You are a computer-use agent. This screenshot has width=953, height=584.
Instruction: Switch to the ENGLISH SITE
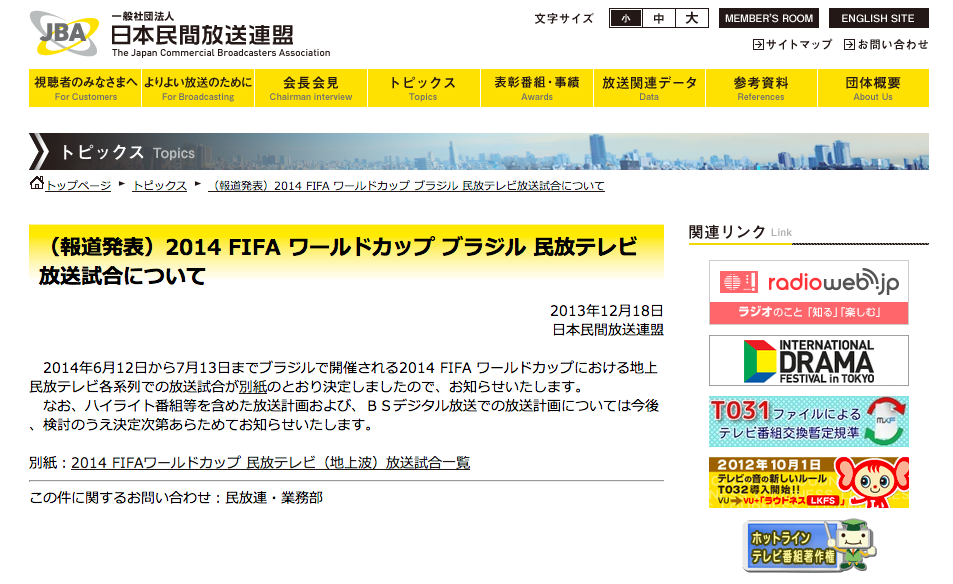coord(878,18)
